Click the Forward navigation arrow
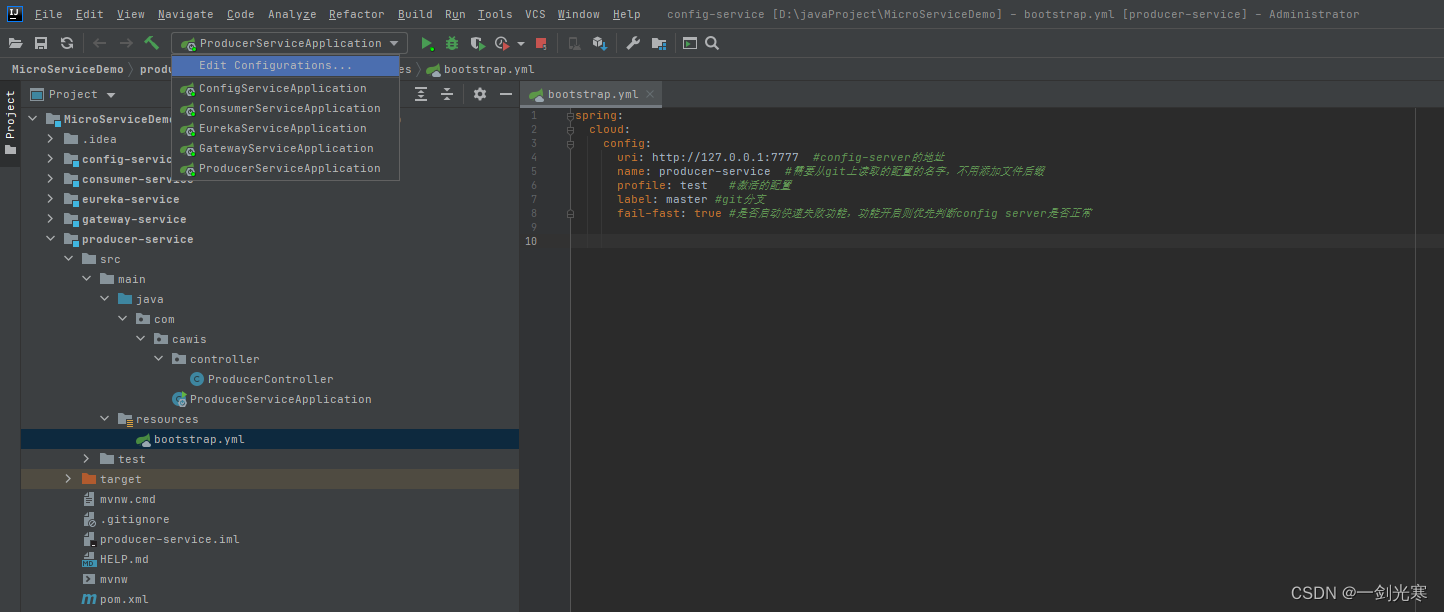Viewport: 1444px width, 612px height. 126,43
